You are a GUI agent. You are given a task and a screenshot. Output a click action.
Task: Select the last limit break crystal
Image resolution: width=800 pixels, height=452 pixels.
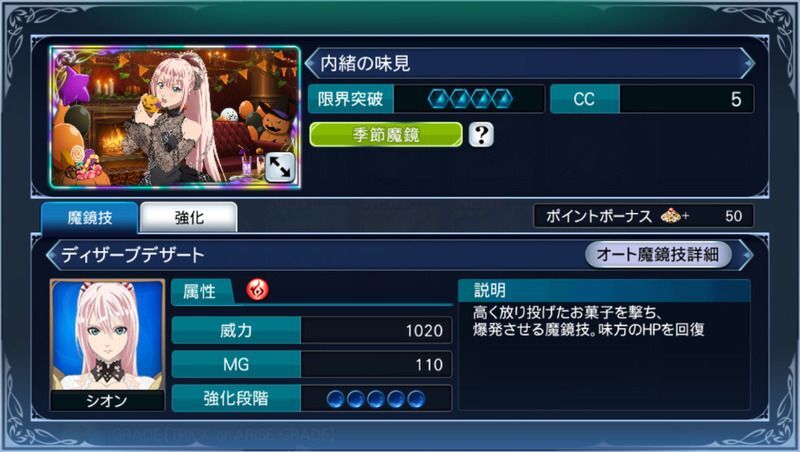click(503, 99)
